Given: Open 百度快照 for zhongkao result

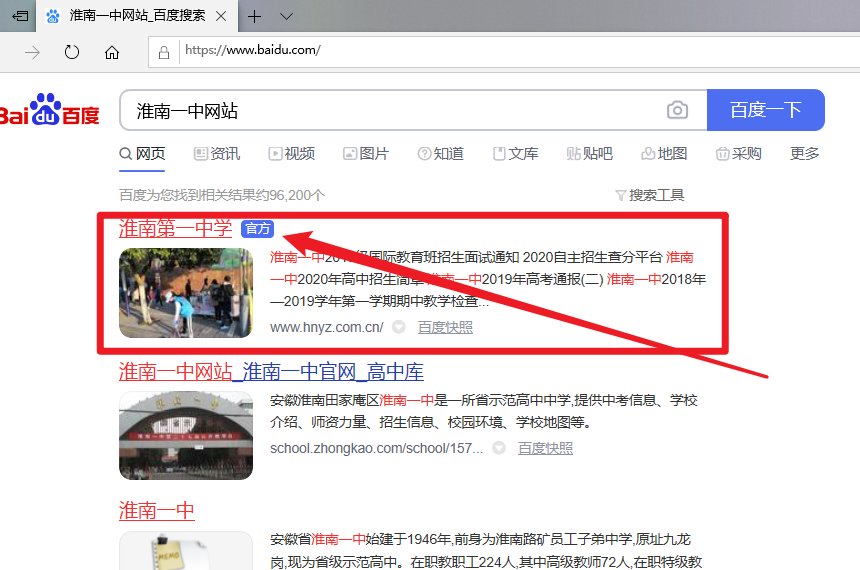Looking at the screenshot, I should tap(545, 449).
